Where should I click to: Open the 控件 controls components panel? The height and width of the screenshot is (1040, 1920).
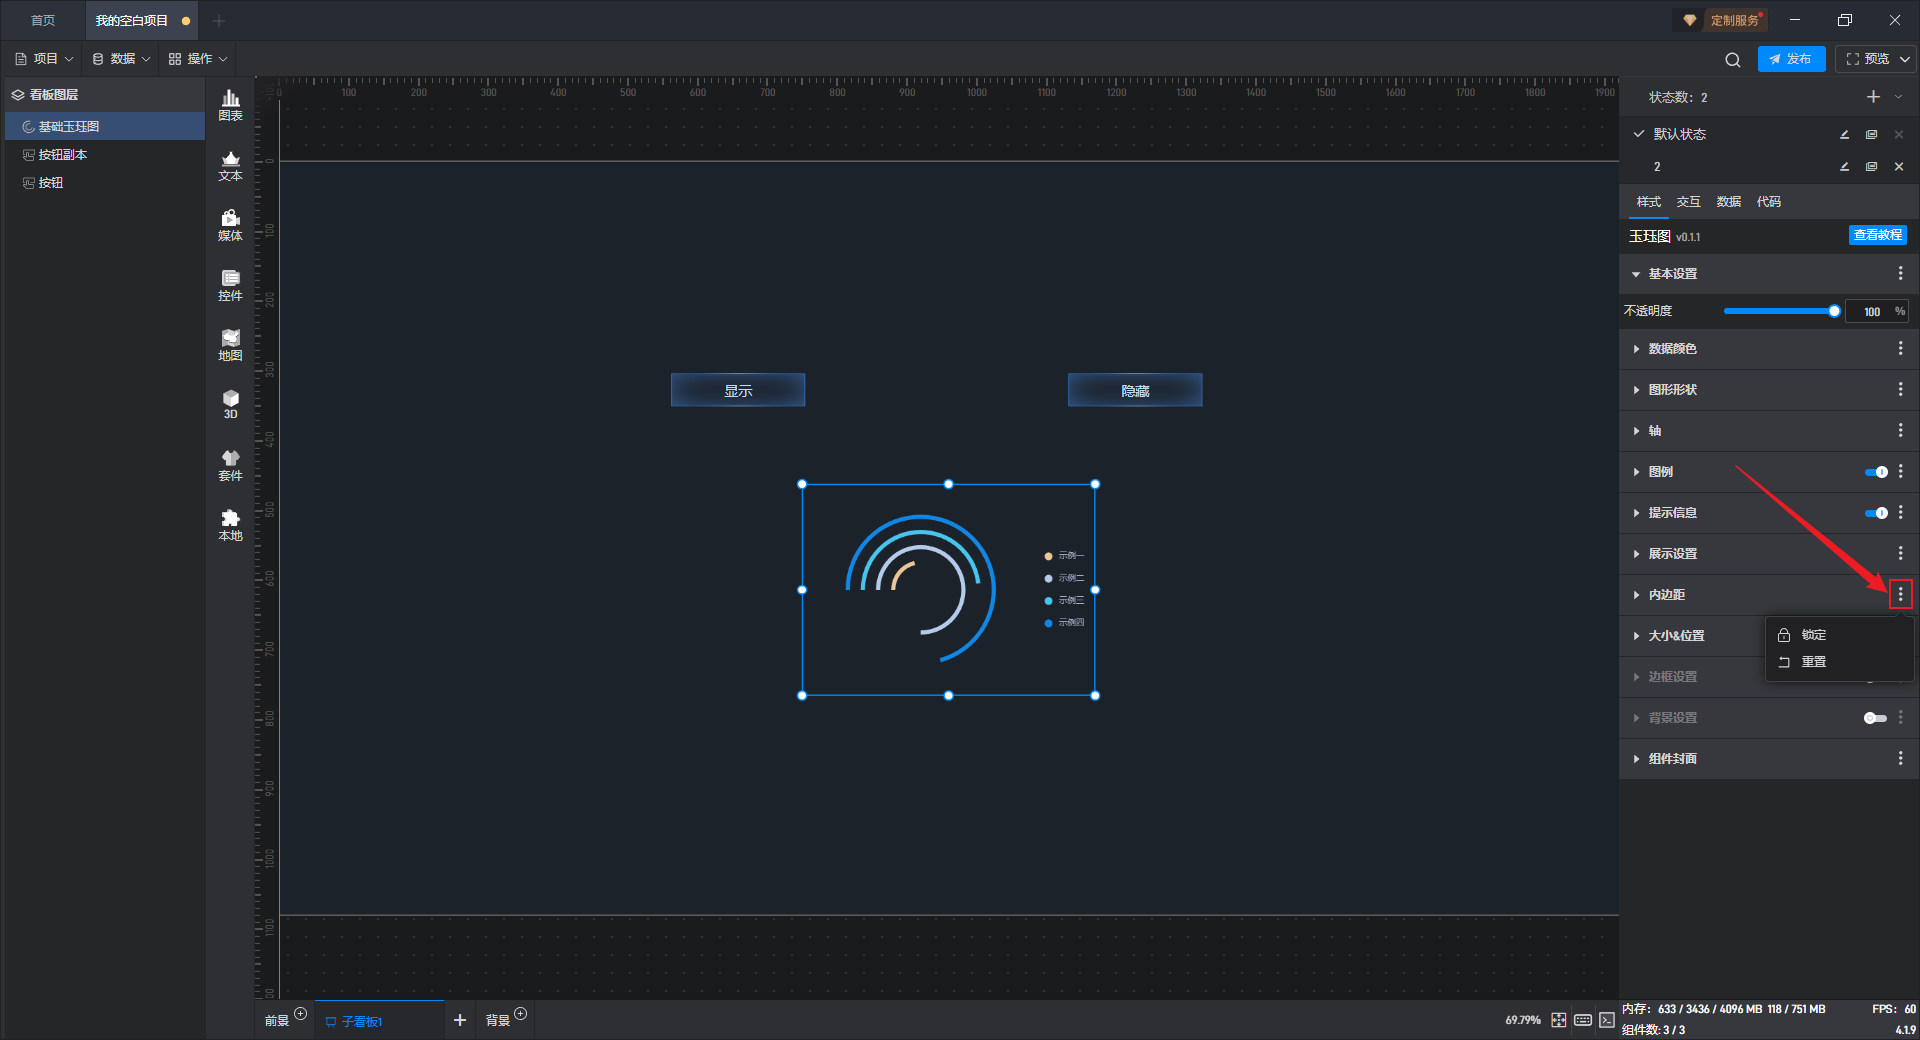pos(230,286)
